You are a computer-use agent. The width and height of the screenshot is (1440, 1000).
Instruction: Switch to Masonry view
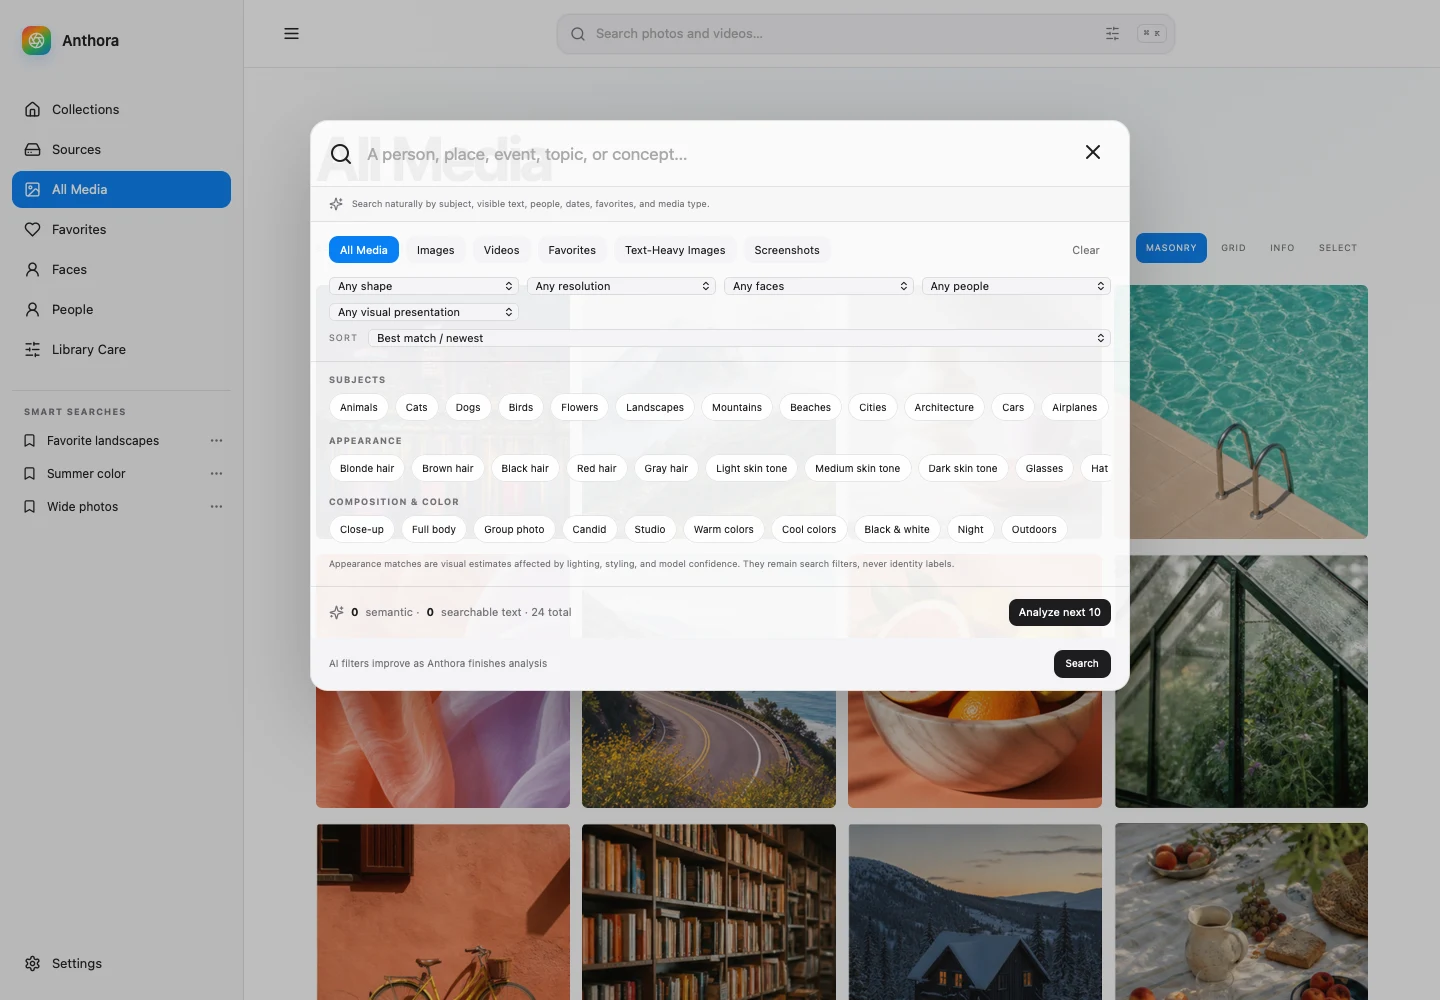[1171, 248]
